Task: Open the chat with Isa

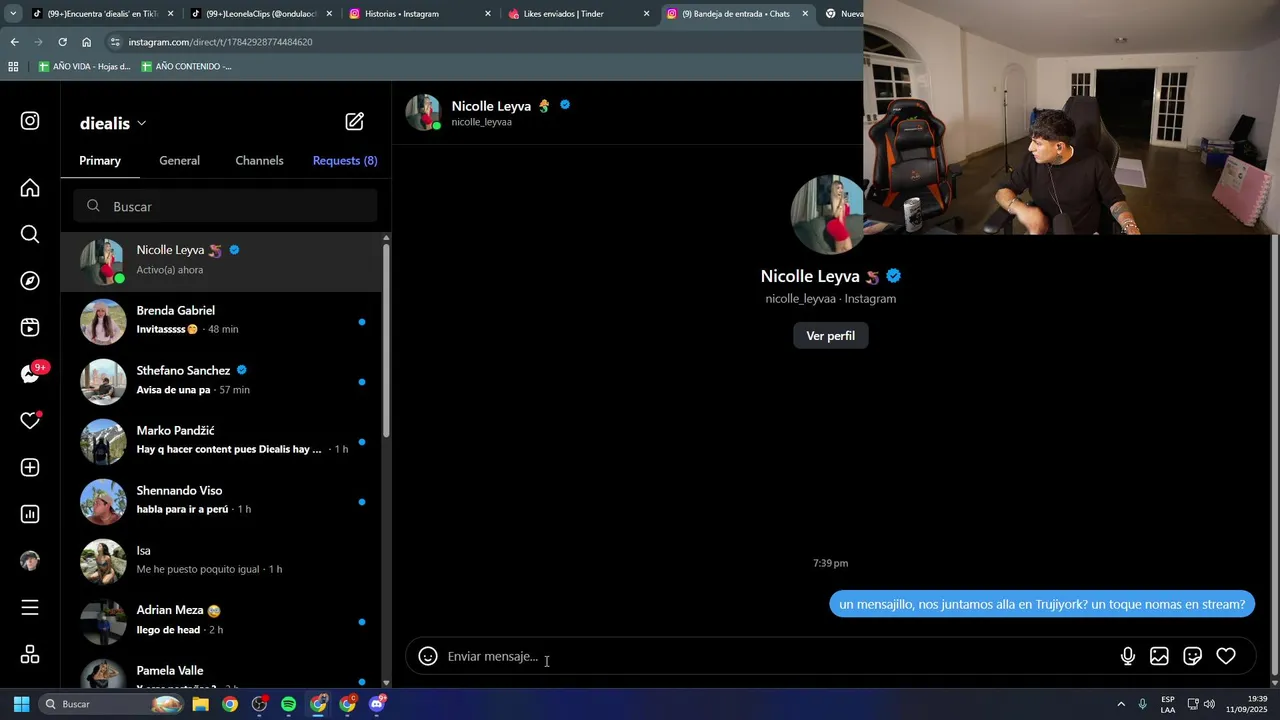Action: click(221, 561)
